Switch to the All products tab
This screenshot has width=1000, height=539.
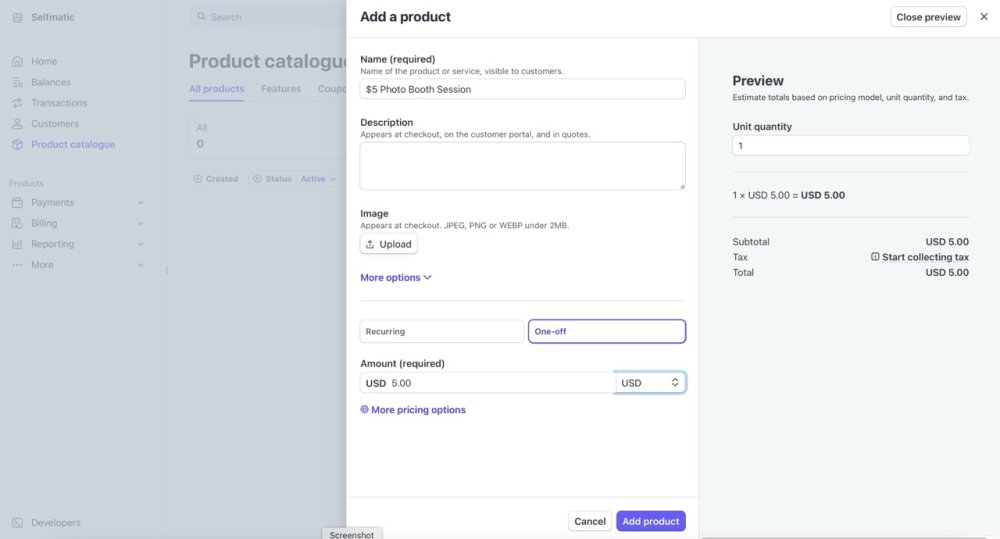pyautogui.click(x=216, y=89)
